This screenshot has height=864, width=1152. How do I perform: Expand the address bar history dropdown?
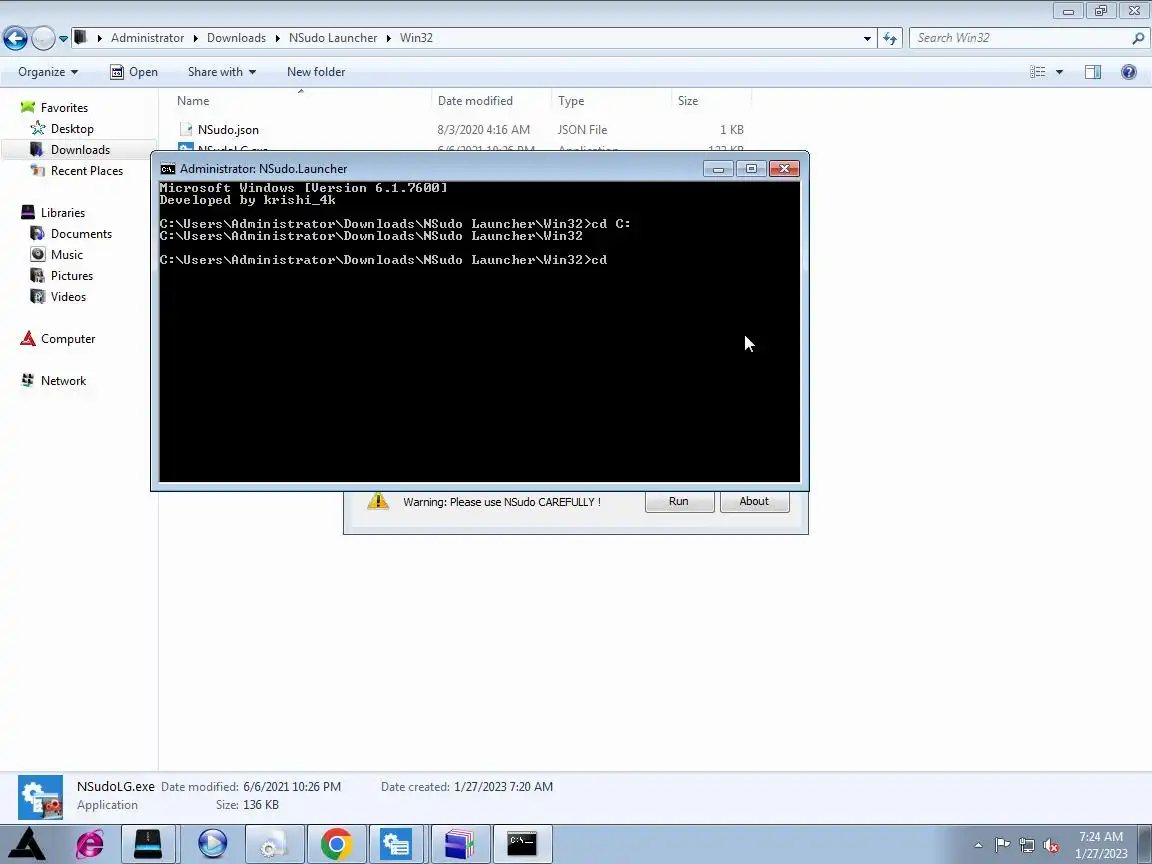point(867,38)
